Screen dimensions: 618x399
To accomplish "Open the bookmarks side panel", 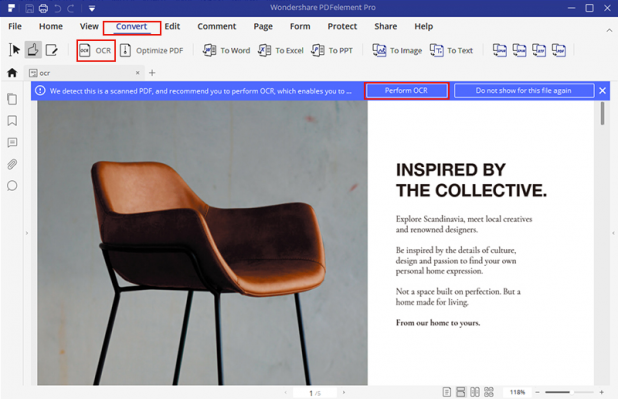I will point(12,121).
